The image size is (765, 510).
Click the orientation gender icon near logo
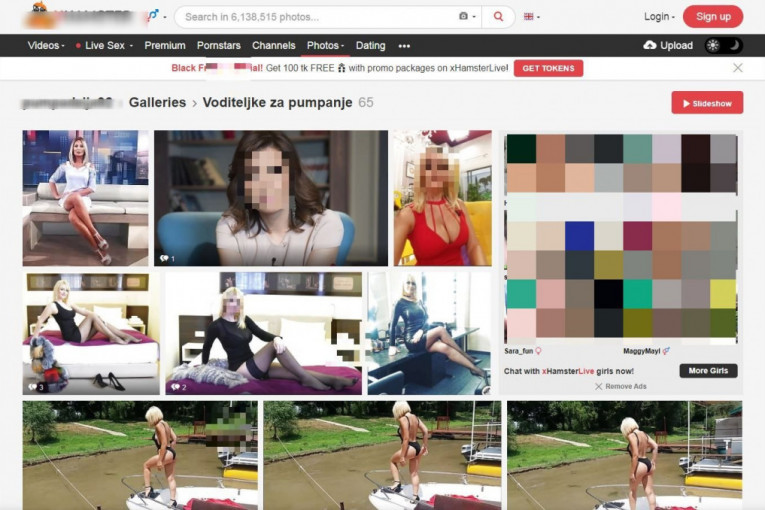point(152,16)
